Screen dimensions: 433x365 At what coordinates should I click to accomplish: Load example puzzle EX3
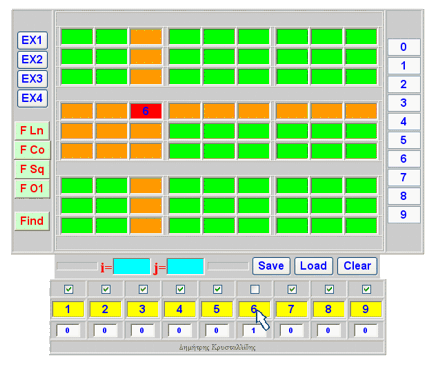(32, 79)
